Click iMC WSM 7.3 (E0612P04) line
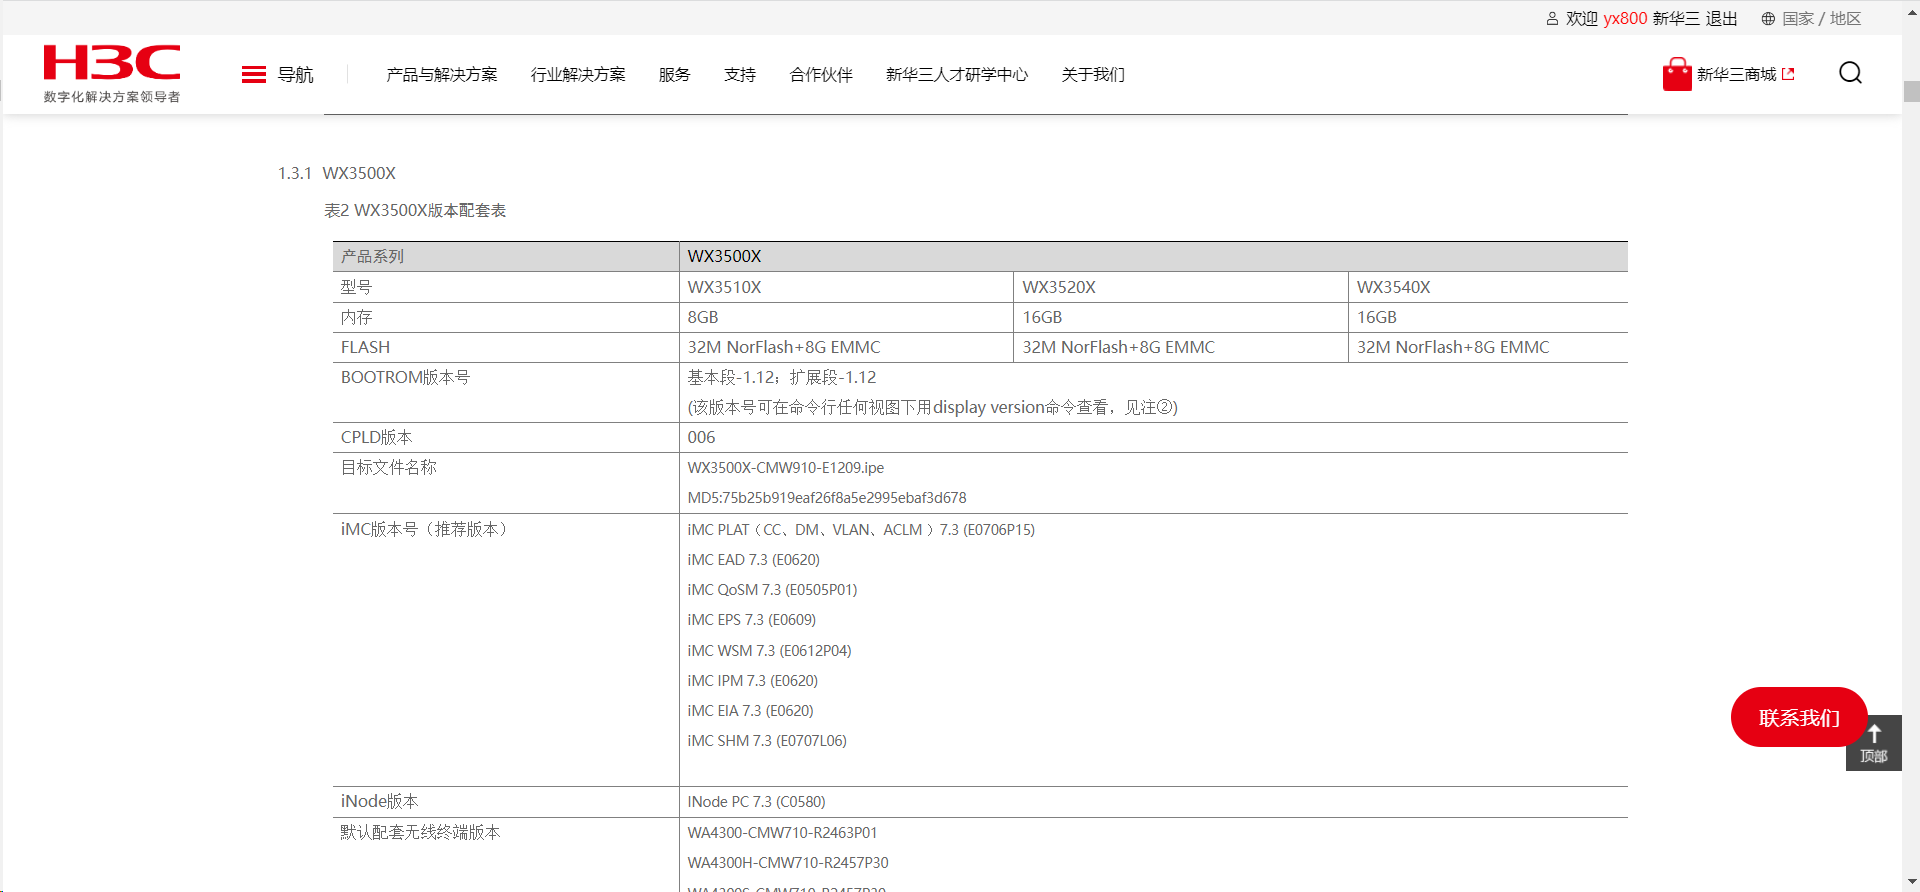Image resolution: width=1920 pixels, height=892 pixels. (x=770, y=651)
